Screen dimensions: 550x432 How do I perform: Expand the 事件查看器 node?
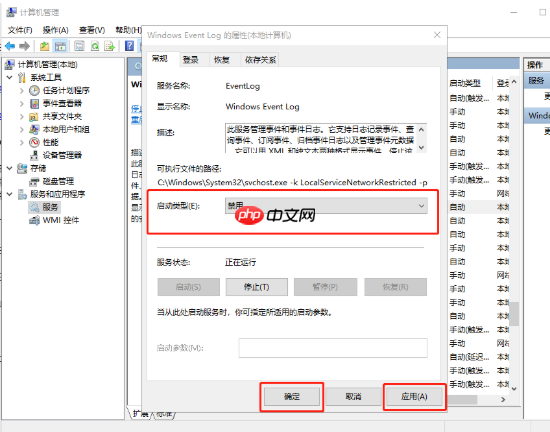point(22,103)
